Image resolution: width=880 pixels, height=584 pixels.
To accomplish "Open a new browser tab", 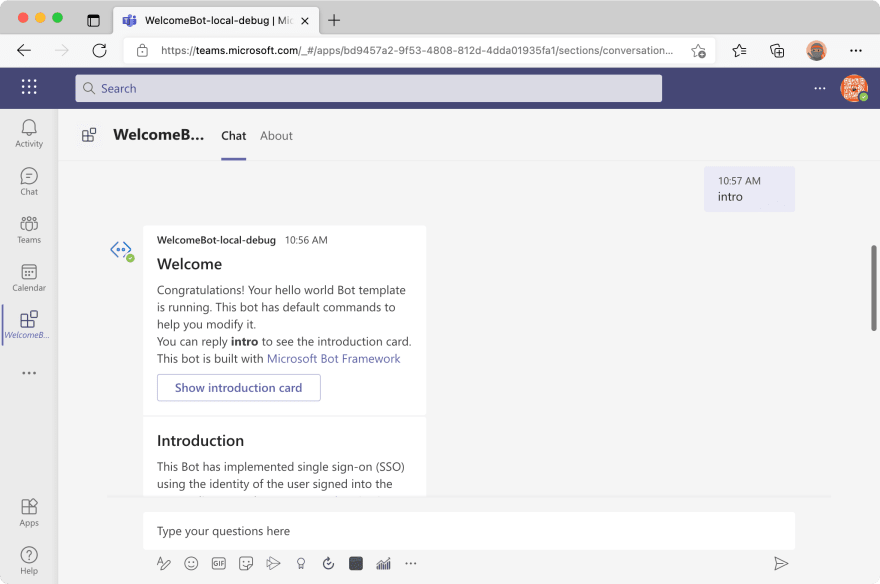I will click(x=334, y=21).
